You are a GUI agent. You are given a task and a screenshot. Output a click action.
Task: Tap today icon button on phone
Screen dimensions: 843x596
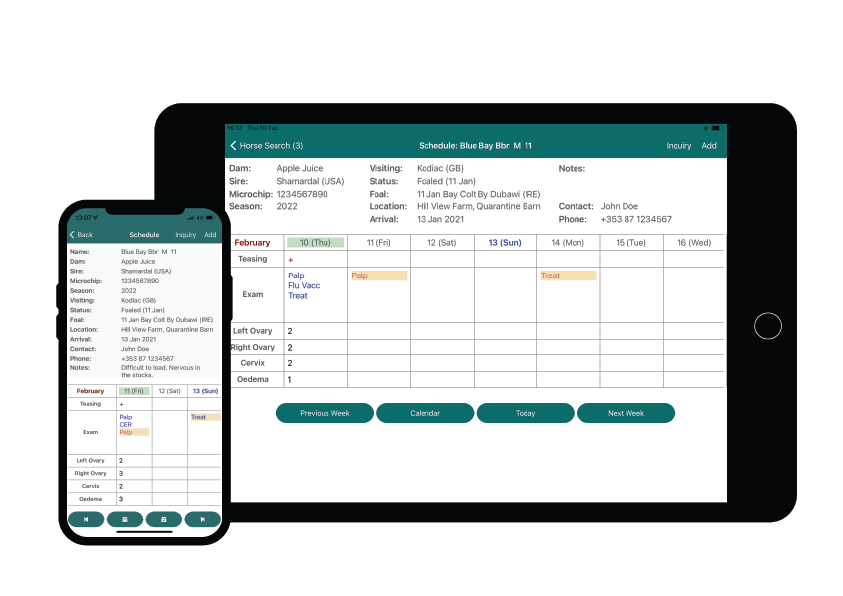(164, 519)
